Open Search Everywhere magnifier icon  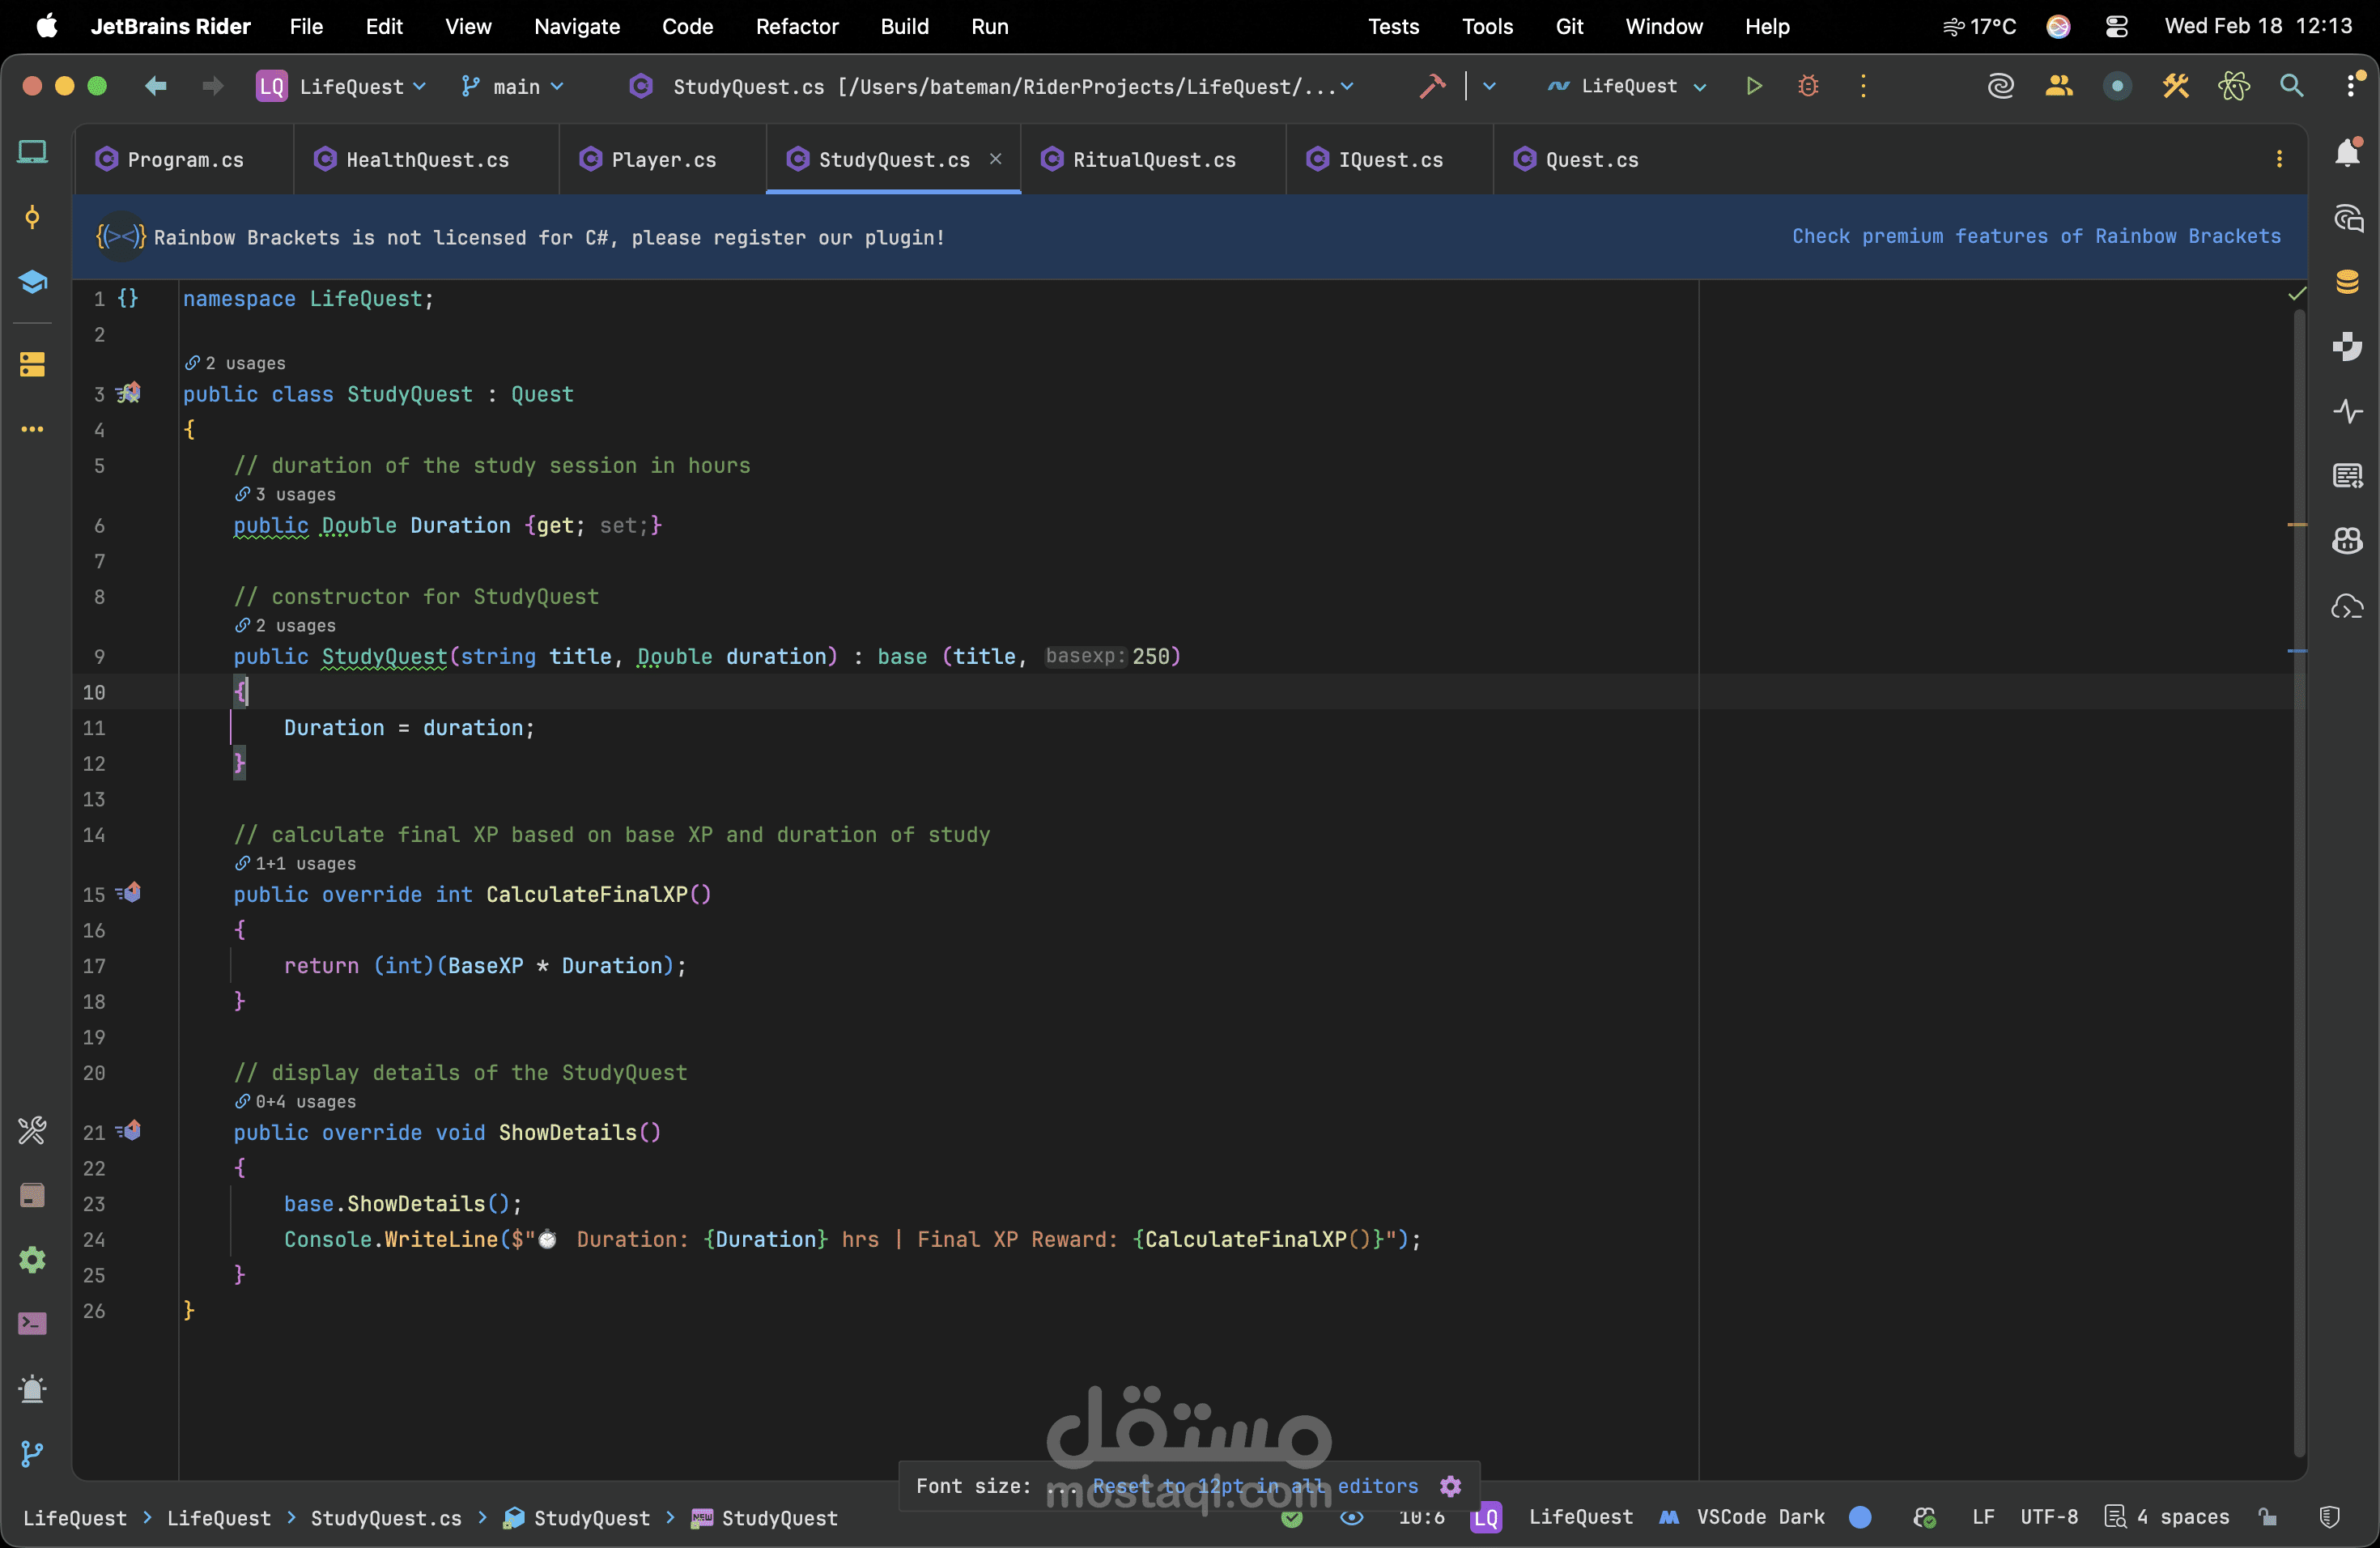[2291, 87]
